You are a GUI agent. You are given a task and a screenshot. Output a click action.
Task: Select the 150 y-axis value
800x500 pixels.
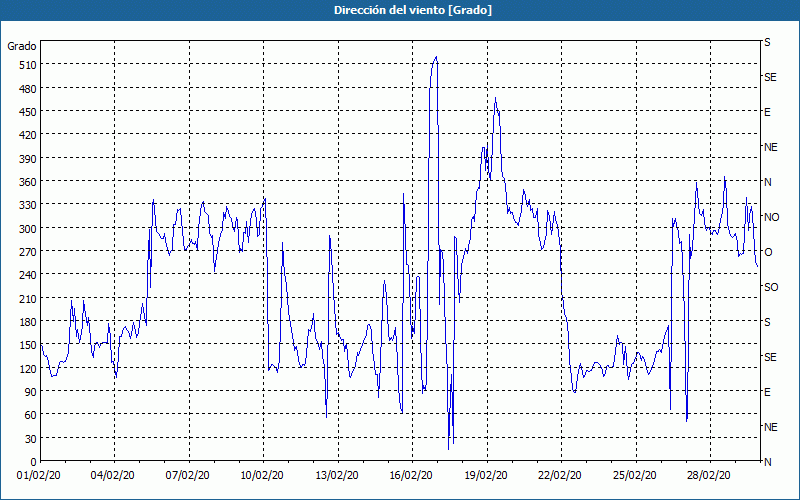27,345
